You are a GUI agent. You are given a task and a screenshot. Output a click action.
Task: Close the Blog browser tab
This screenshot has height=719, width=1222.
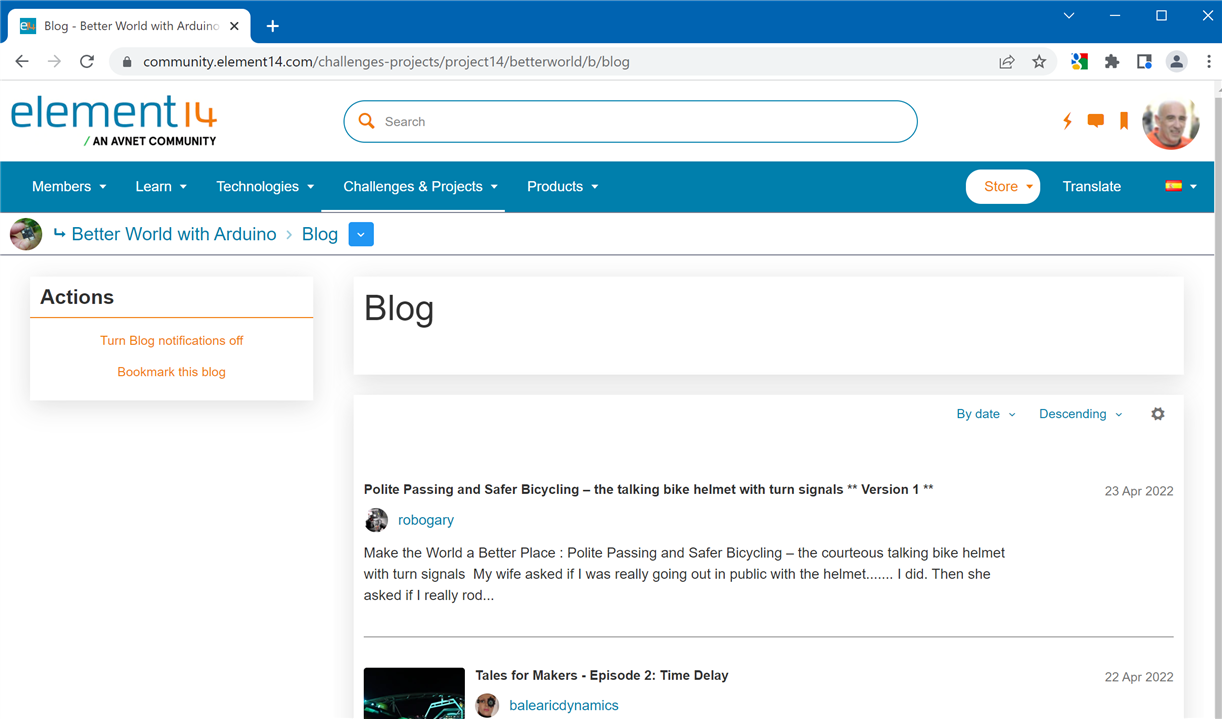click(234, 26)
